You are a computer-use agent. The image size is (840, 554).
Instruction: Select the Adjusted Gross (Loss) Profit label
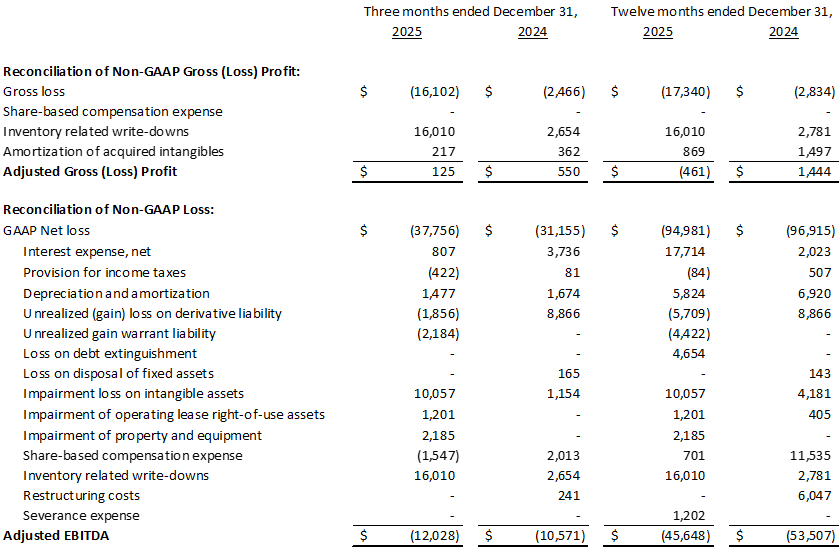(x=90, y=171)
